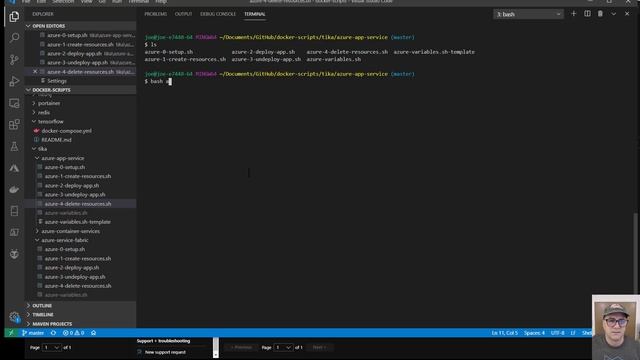This screenshot has width=640, height=360.
Task: Open the errors and warnings count
Action: [x=73, y=333]
